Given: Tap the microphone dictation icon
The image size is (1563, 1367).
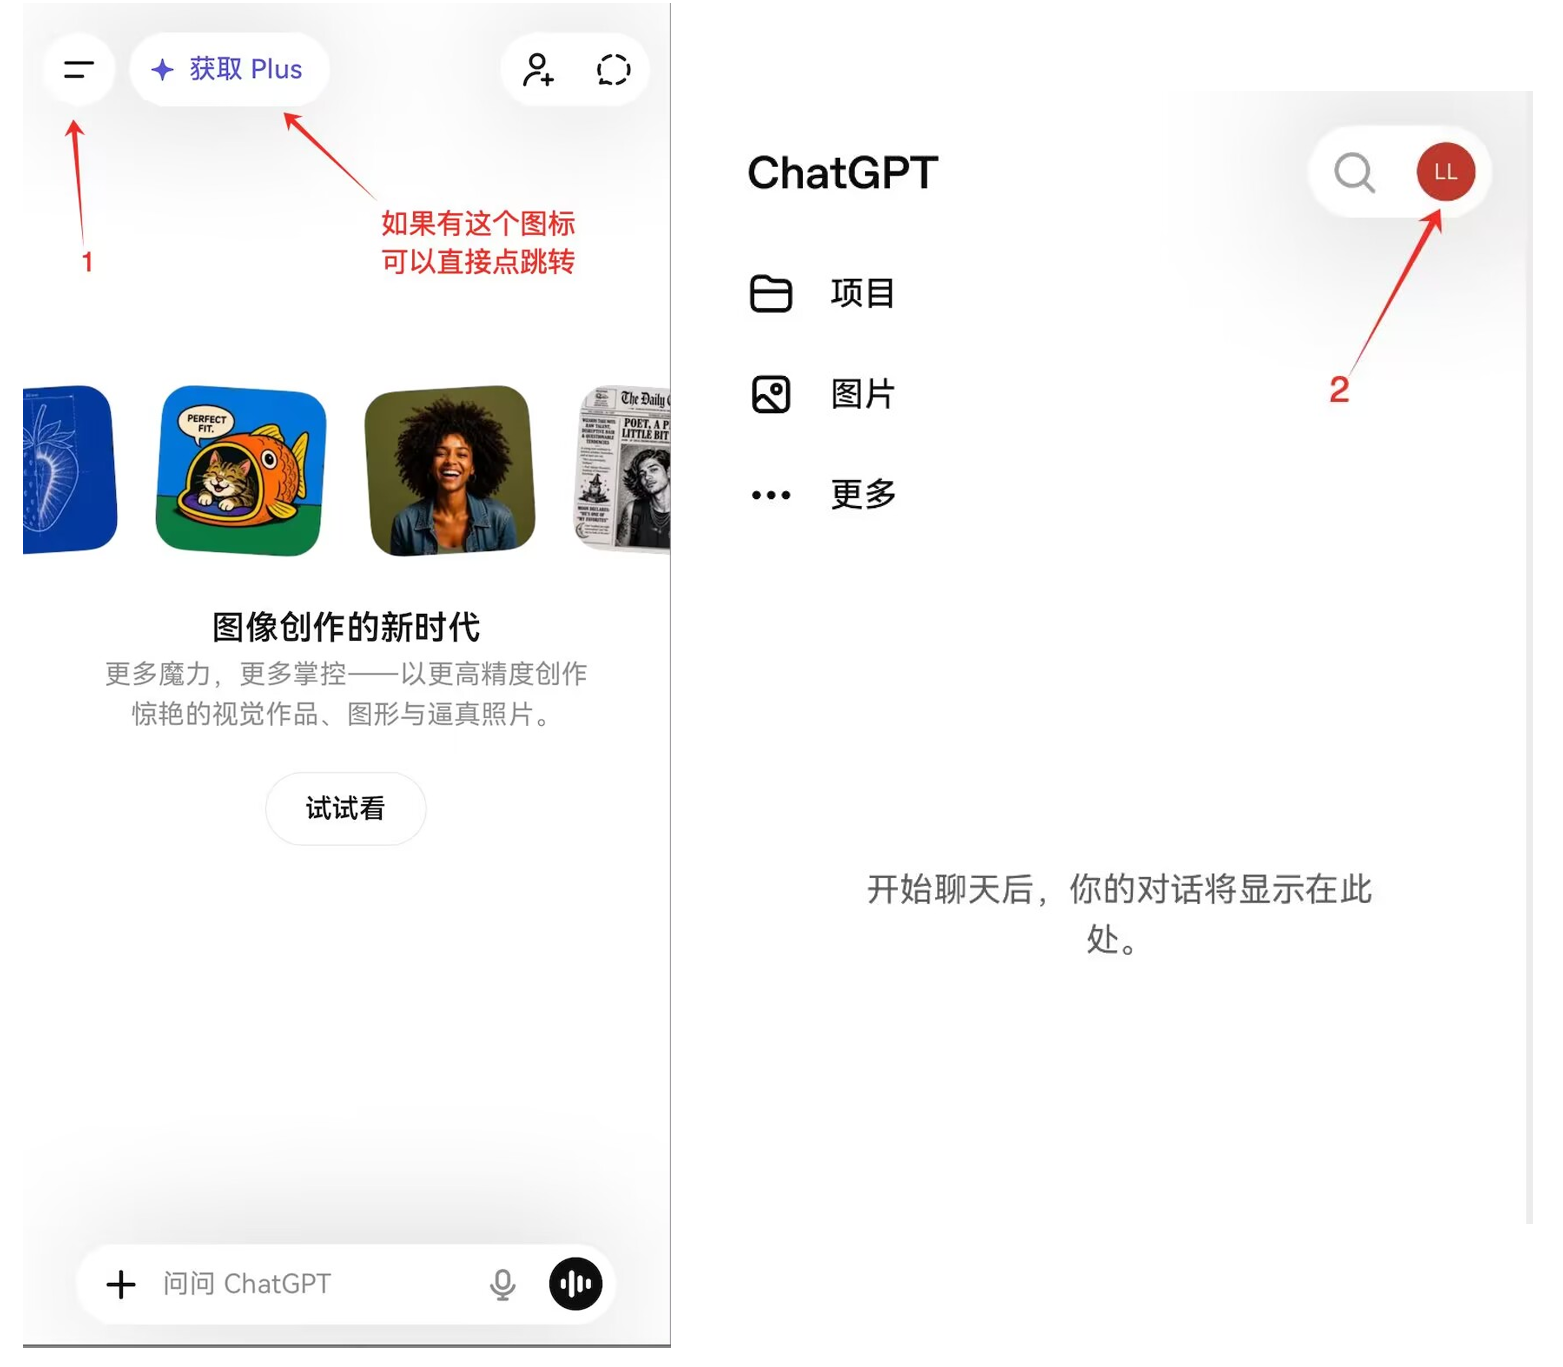Looking at the screenshot, I should [x=503, y=1284].
